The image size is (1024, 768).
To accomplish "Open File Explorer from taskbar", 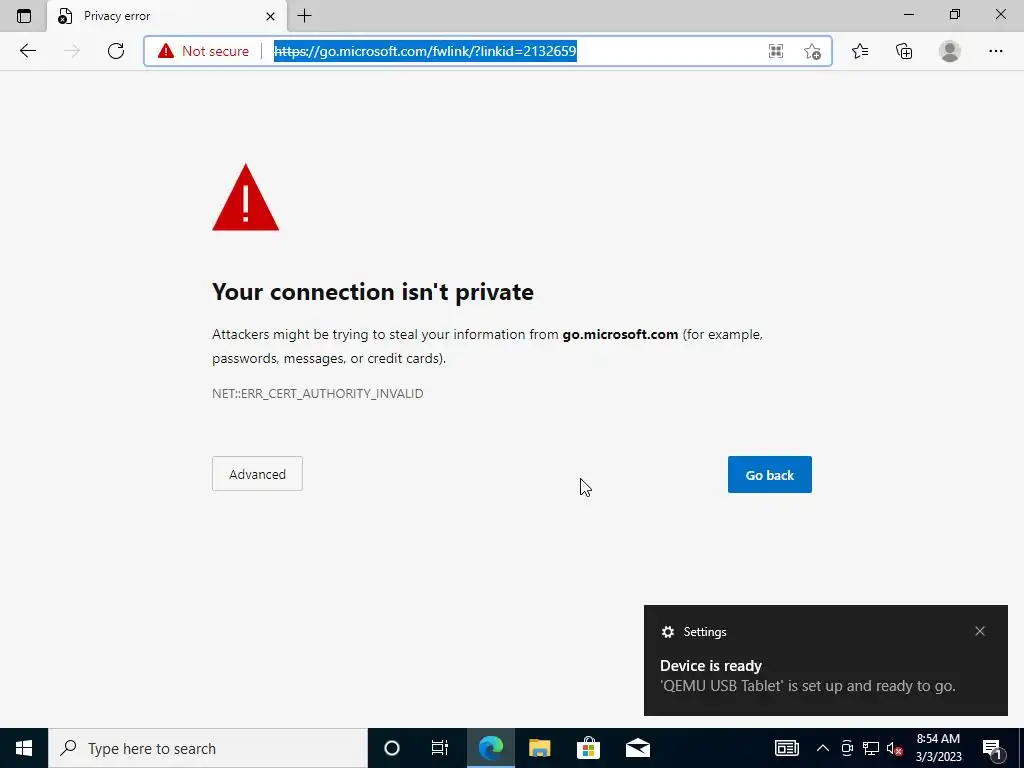I will (539, 748).
